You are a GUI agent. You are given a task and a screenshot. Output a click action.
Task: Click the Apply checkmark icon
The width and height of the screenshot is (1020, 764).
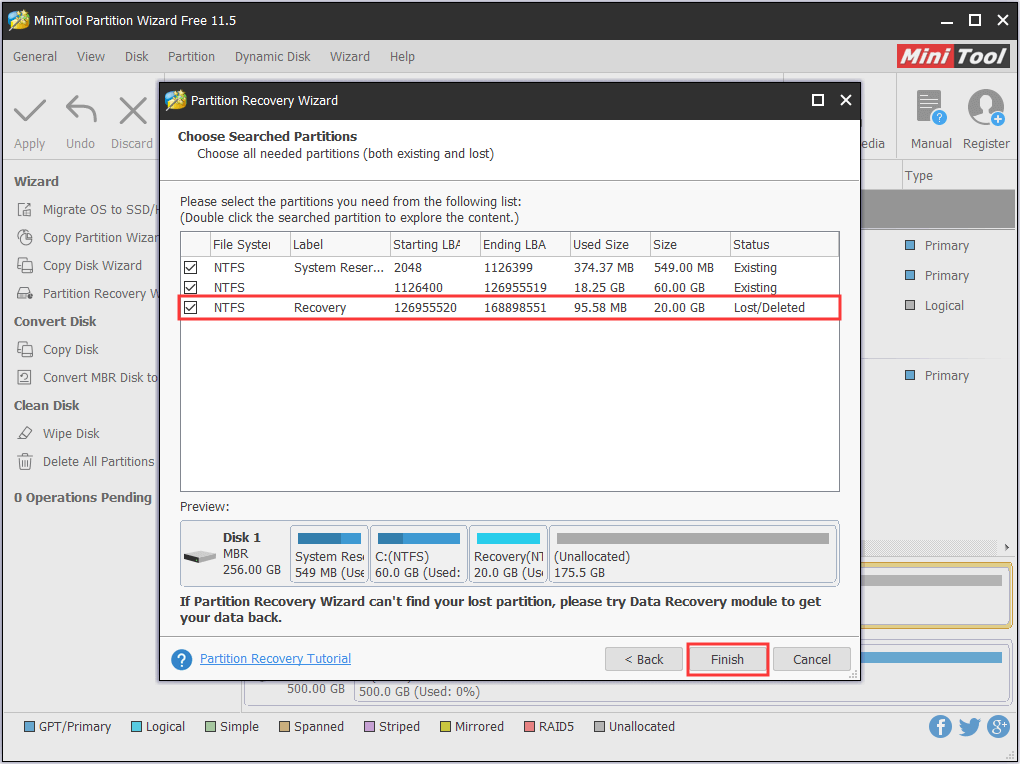coord(30,111)
